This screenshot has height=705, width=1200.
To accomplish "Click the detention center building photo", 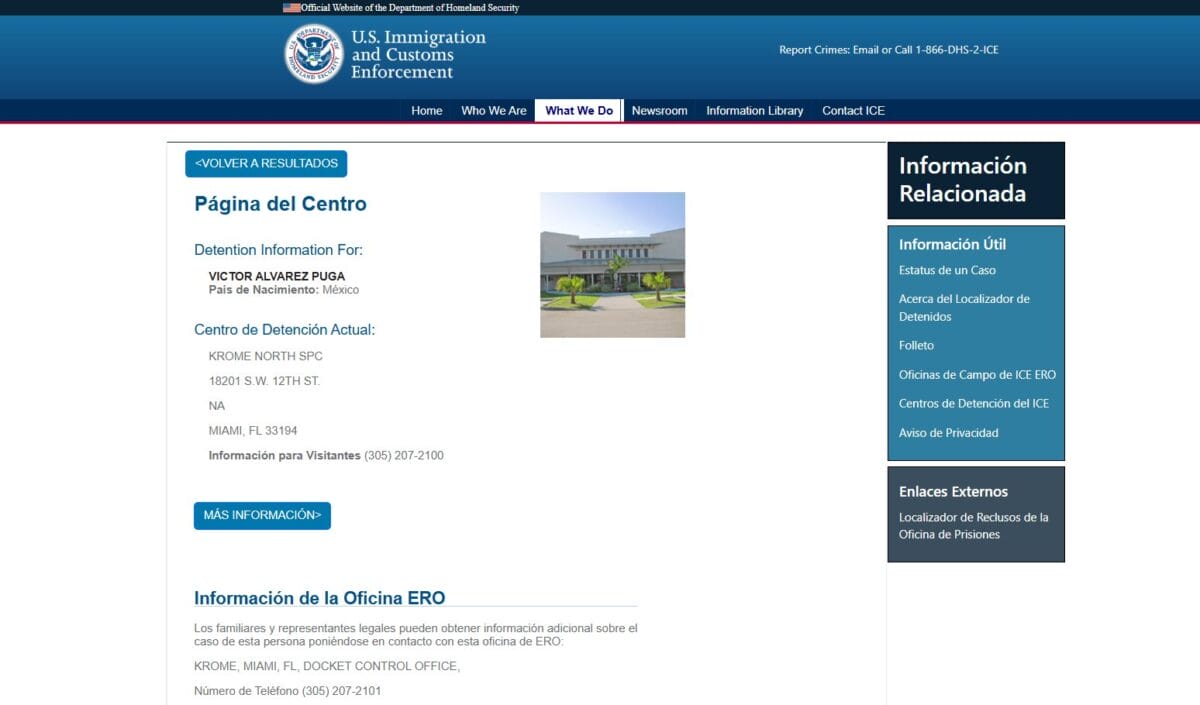I will tap(612, 265).
